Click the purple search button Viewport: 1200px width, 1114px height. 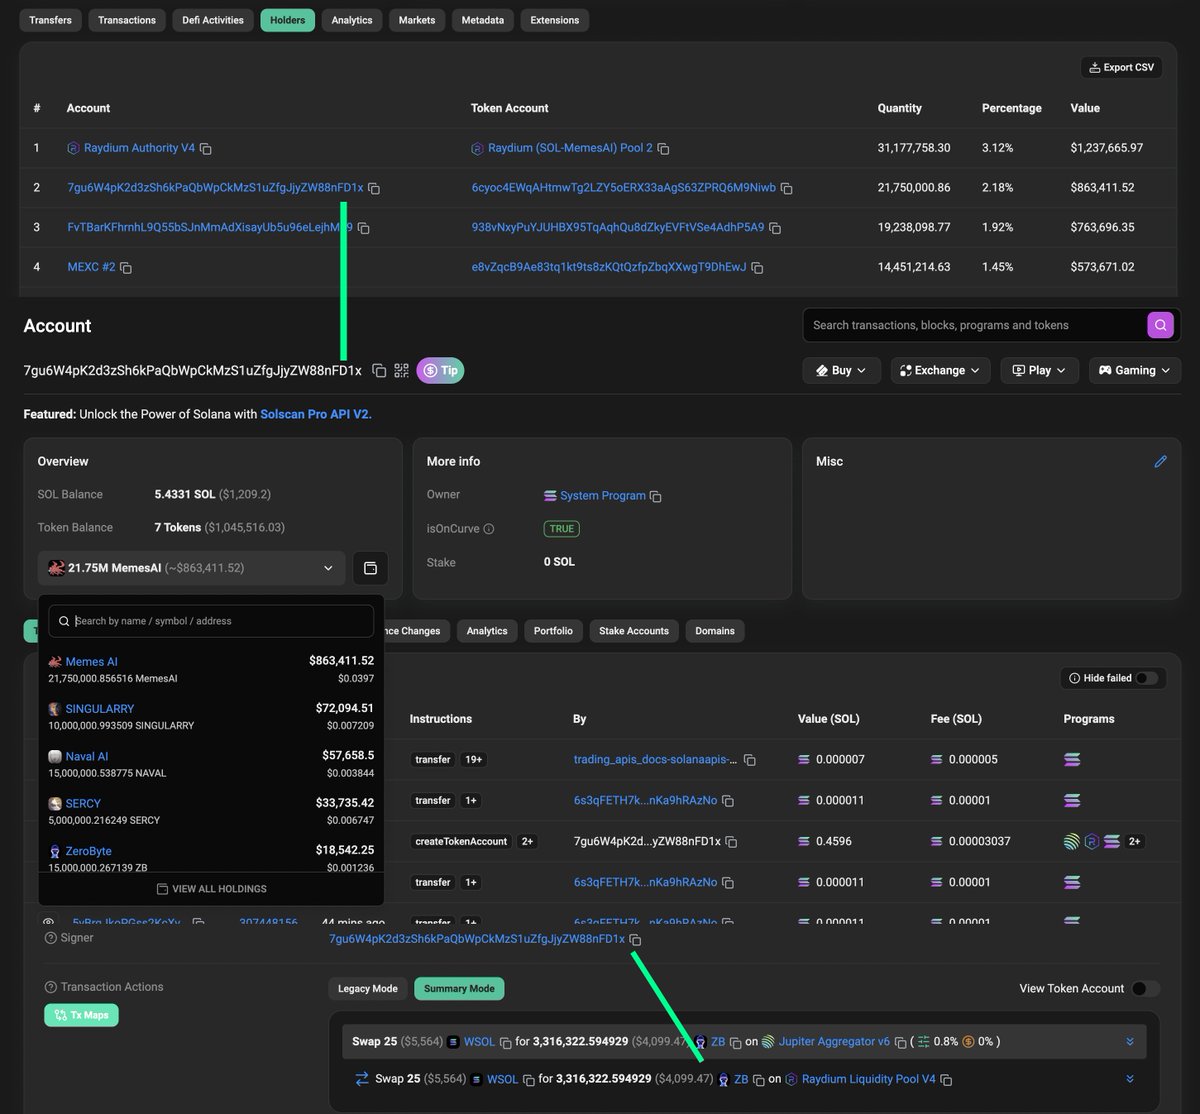click(x=1160, y=325)
